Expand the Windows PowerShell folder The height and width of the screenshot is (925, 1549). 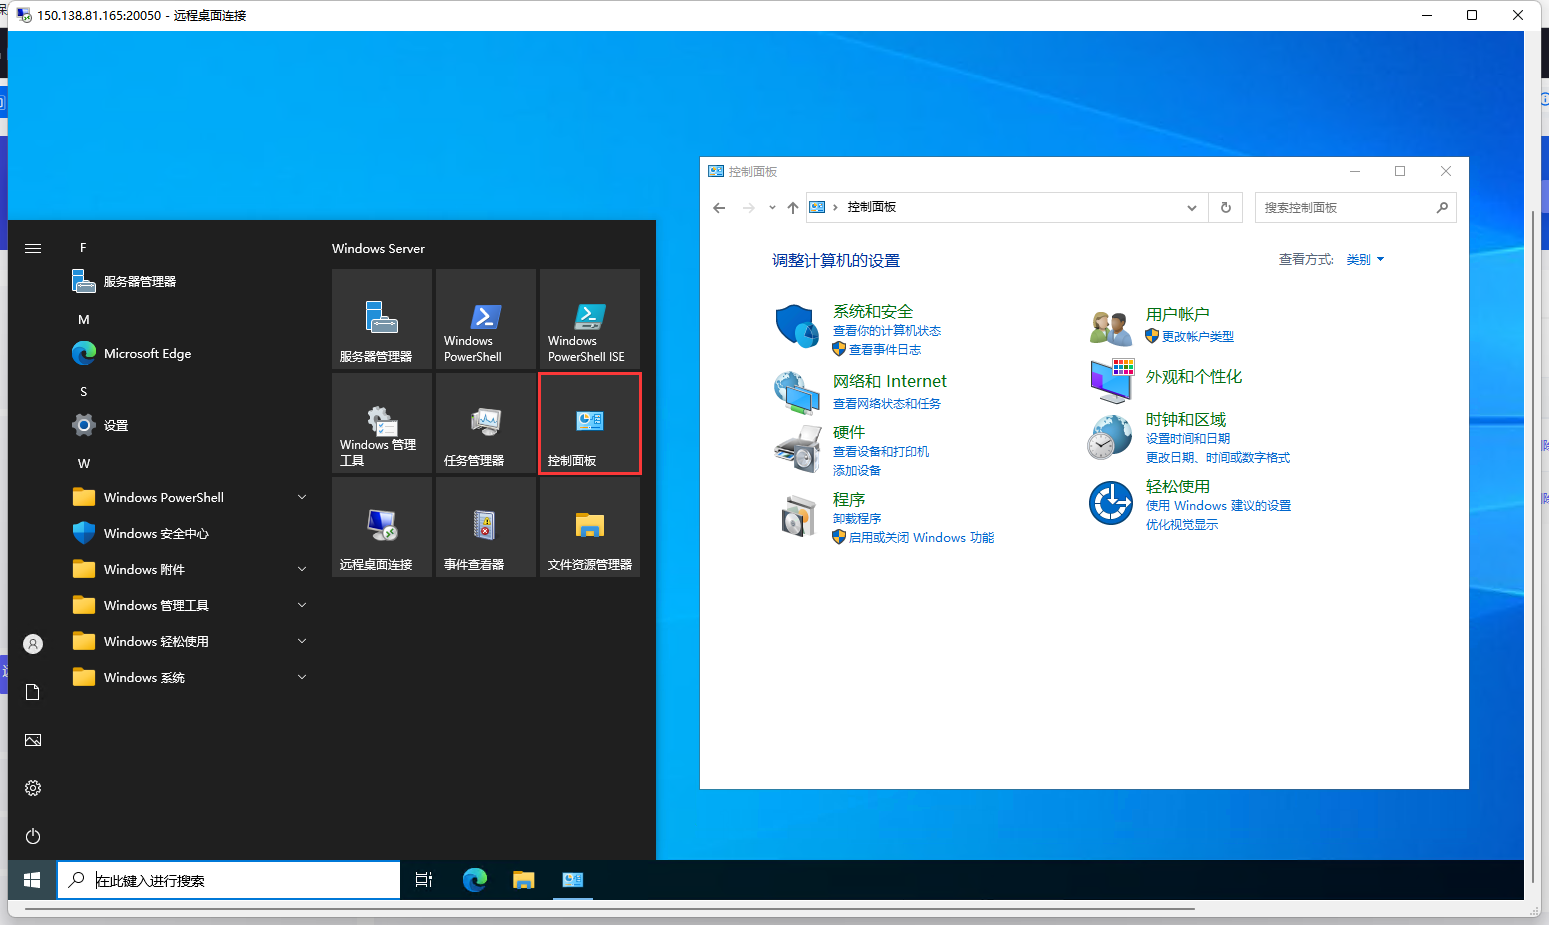pyautogui.click(x=190, y=497)
